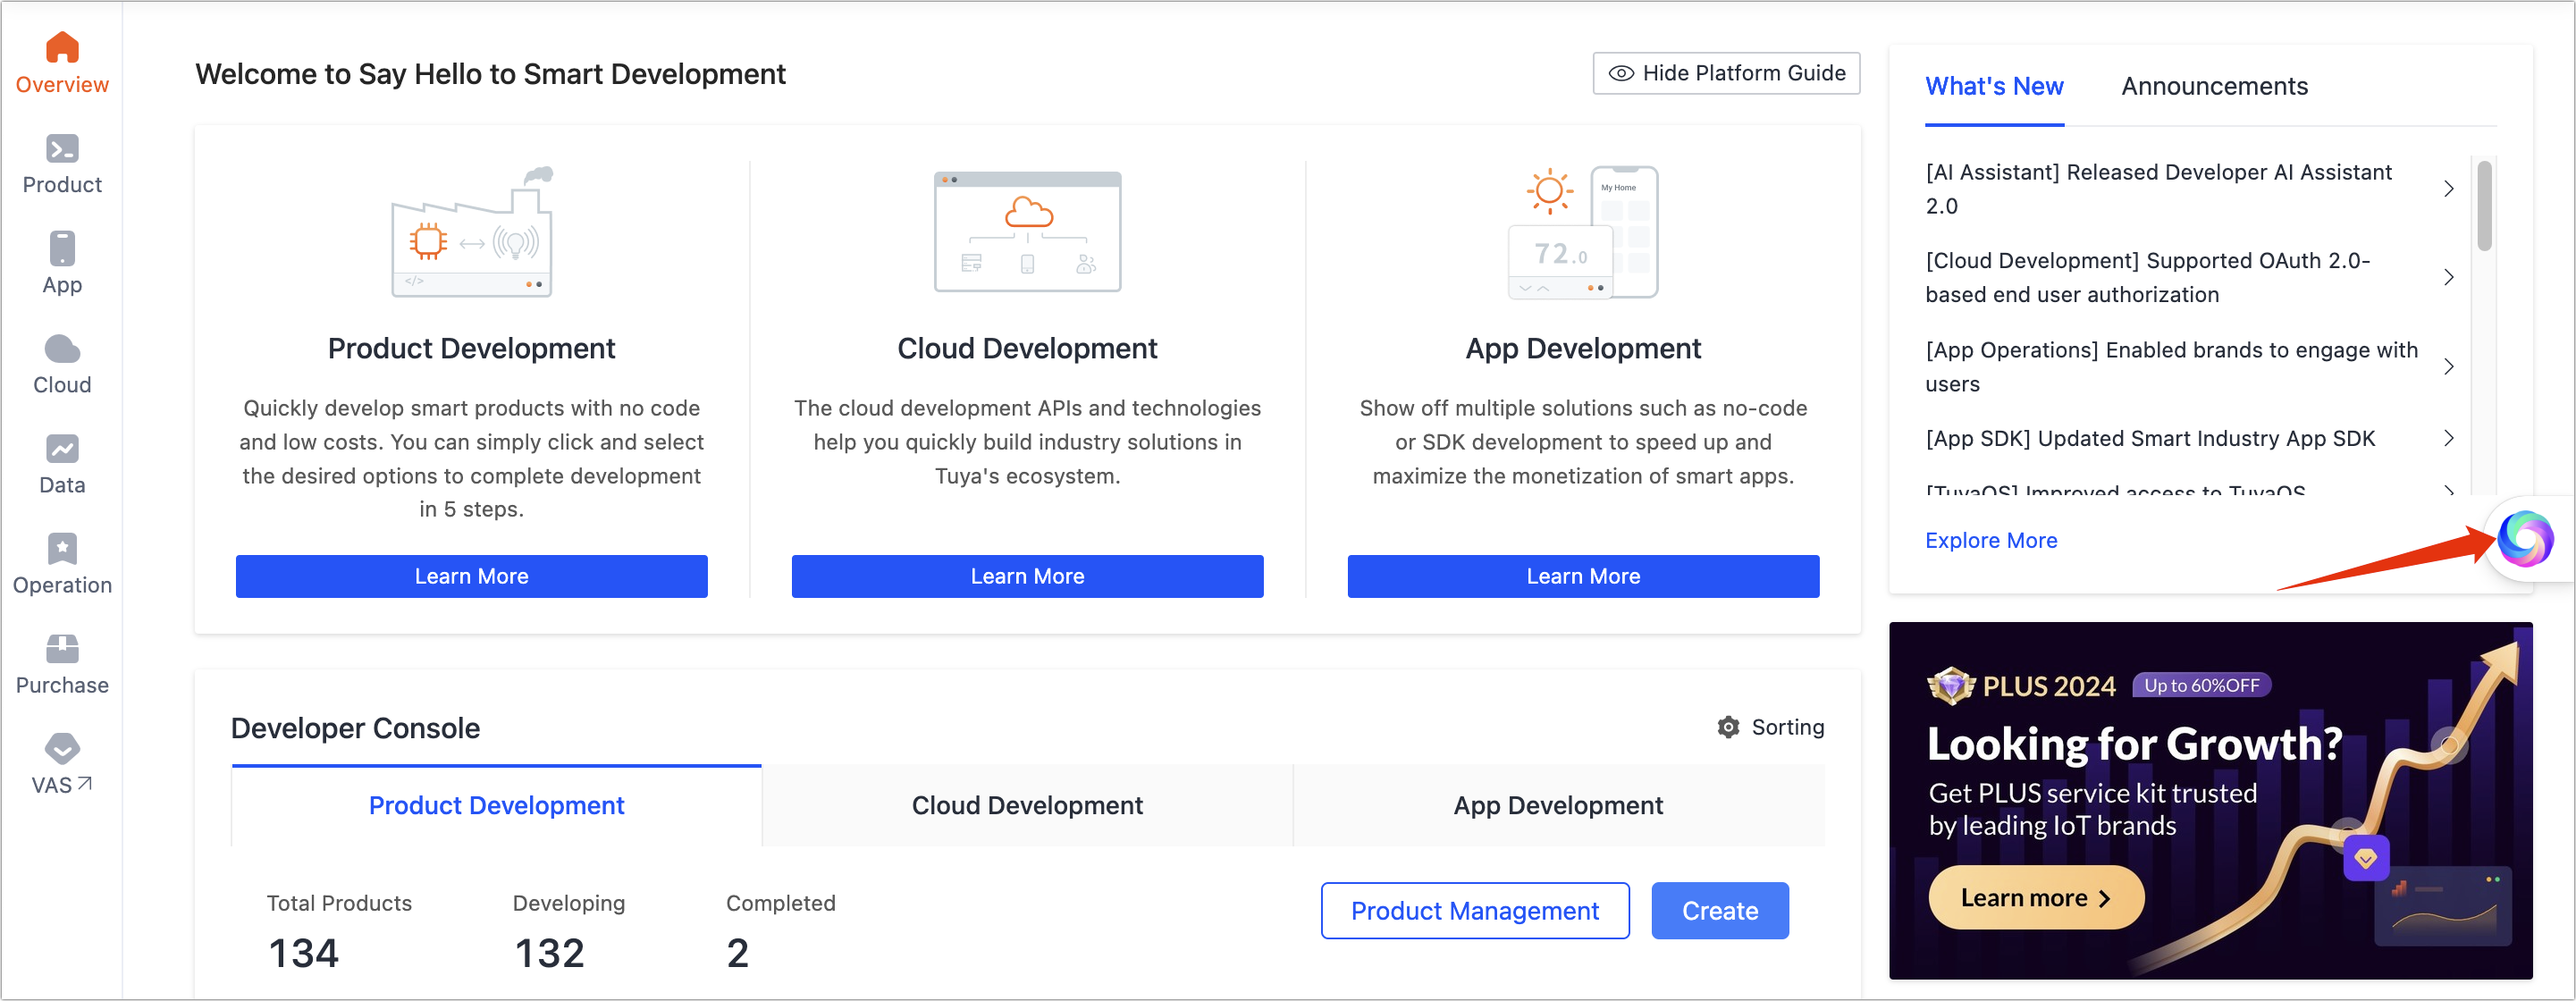Click the Up to 60%OFF badge
2576x1001 pixels.
click(2201, 685)
